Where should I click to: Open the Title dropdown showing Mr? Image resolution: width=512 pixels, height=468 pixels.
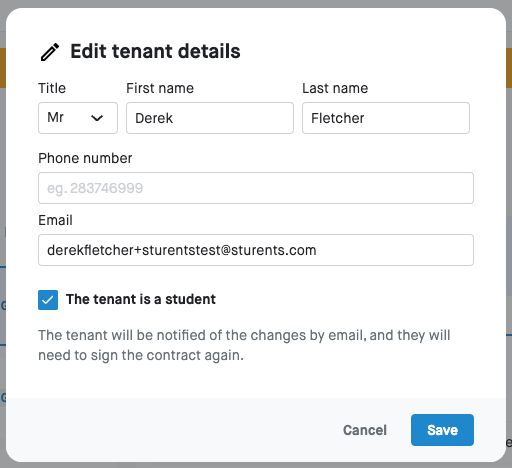click(78, 118)
